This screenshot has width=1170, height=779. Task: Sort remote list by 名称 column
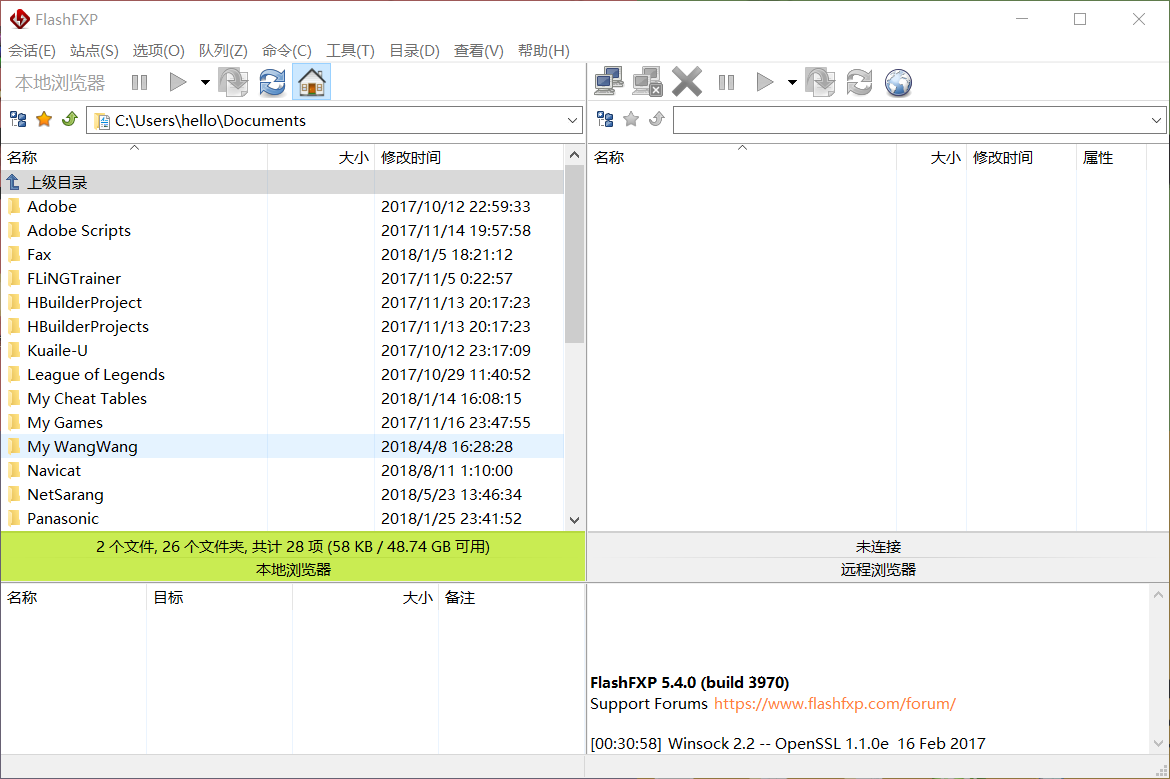[742, 157]
